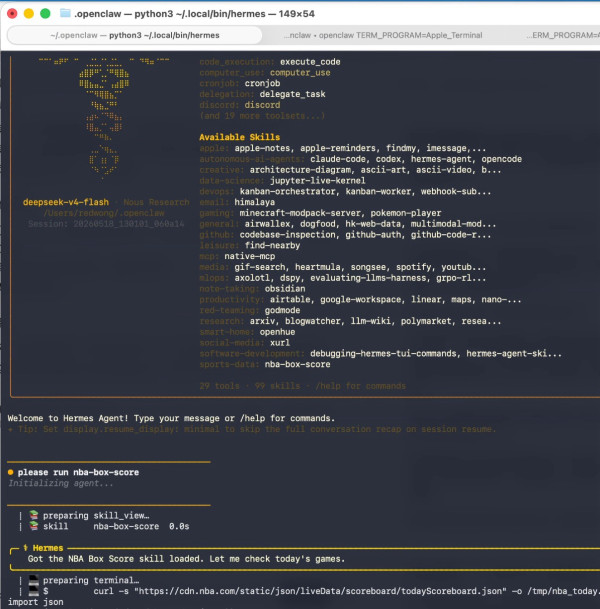
Task: Click the book icon beside skill nba-box-score
Action: 34,526
